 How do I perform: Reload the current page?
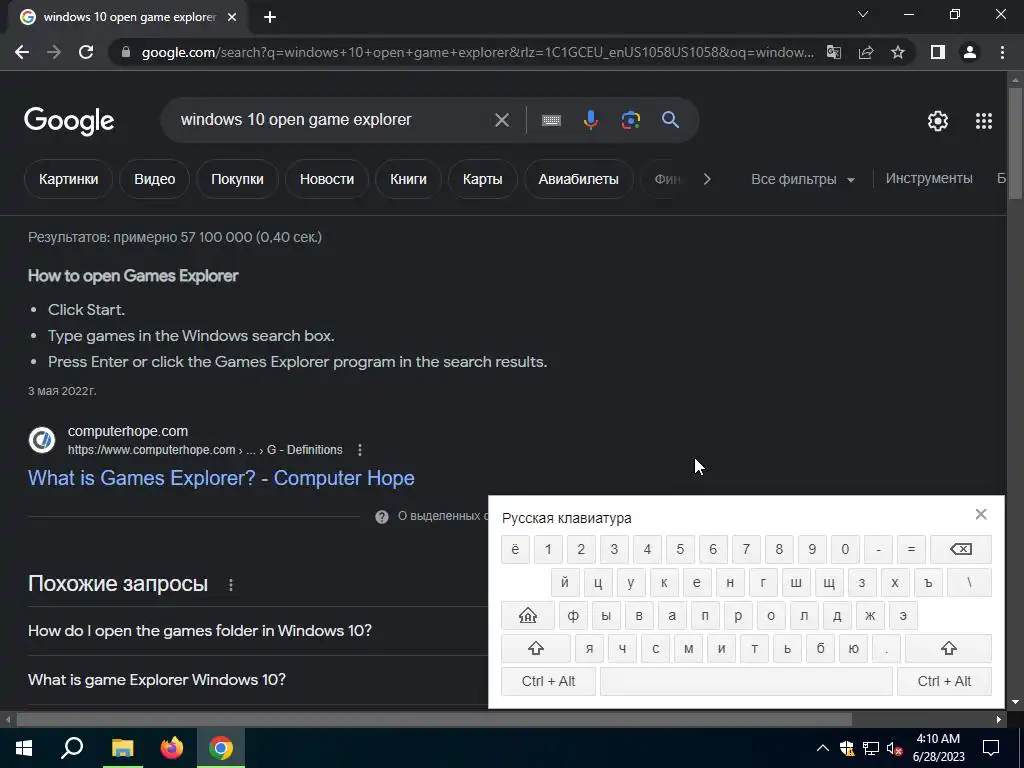point(86,52)
